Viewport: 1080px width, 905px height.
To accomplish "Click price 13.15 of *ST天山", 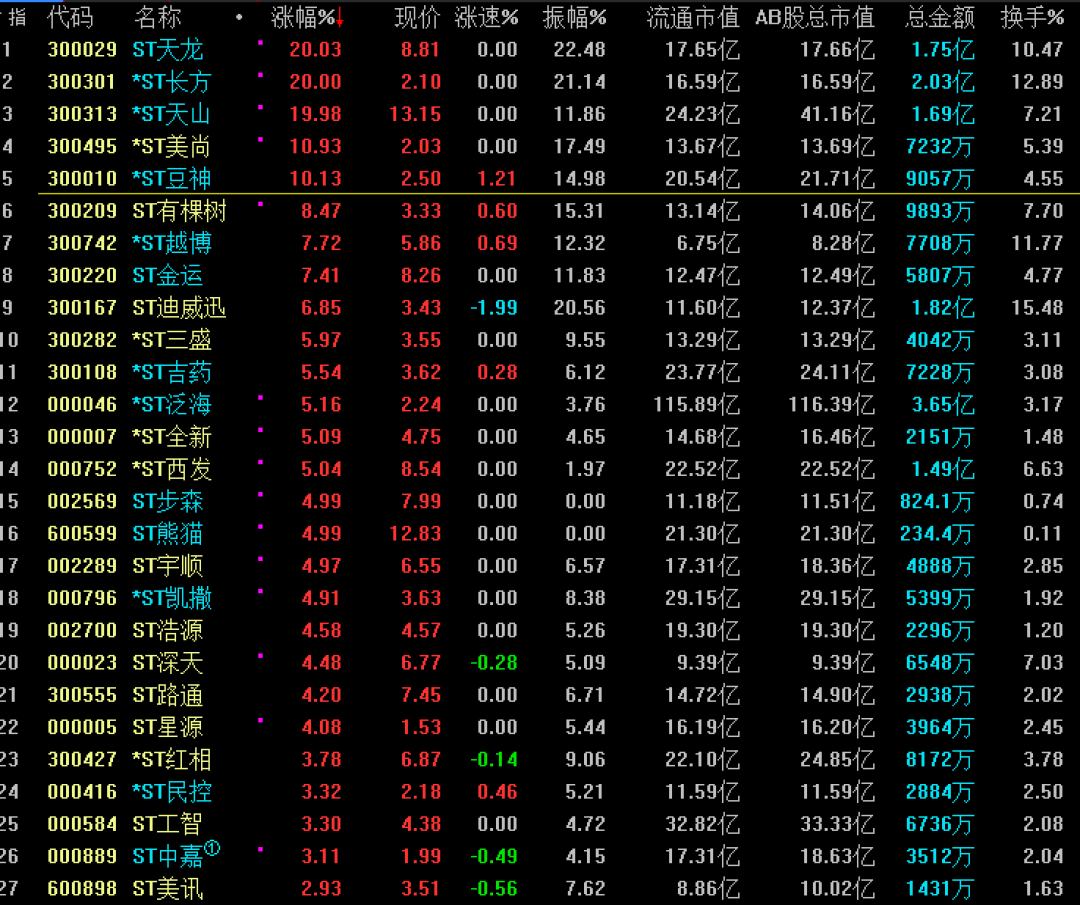I will (415, 114).
